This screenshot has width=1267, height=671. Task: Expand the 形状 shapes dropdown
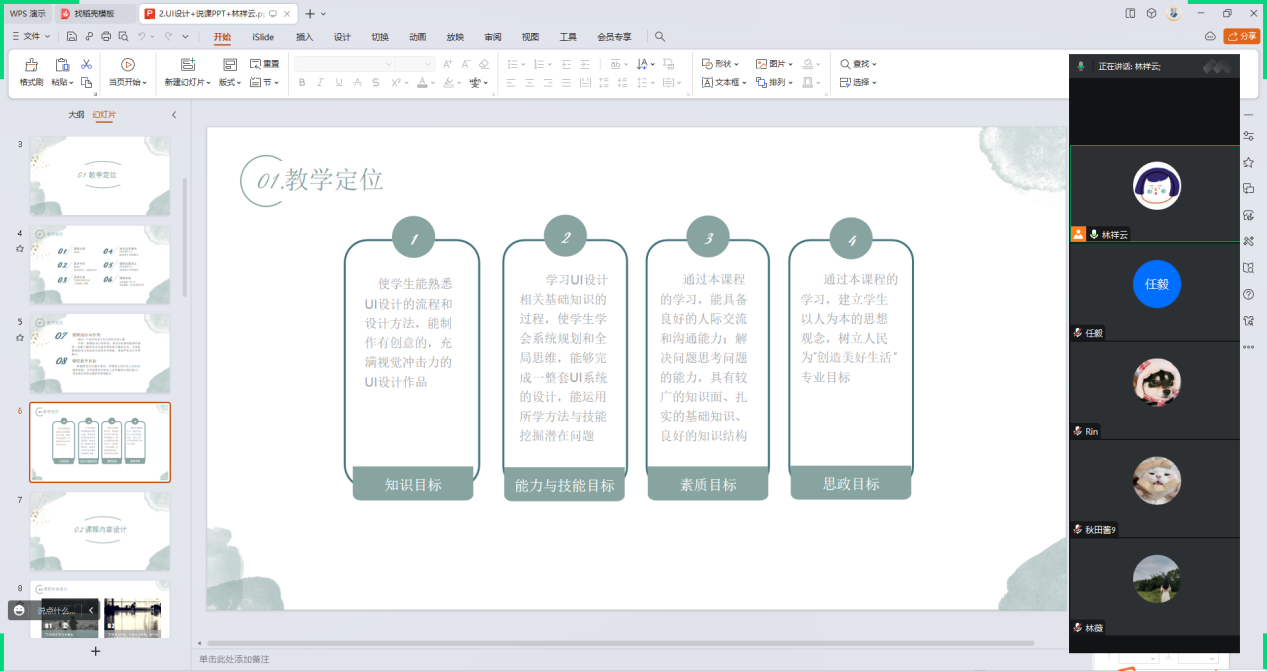(721, 64)
